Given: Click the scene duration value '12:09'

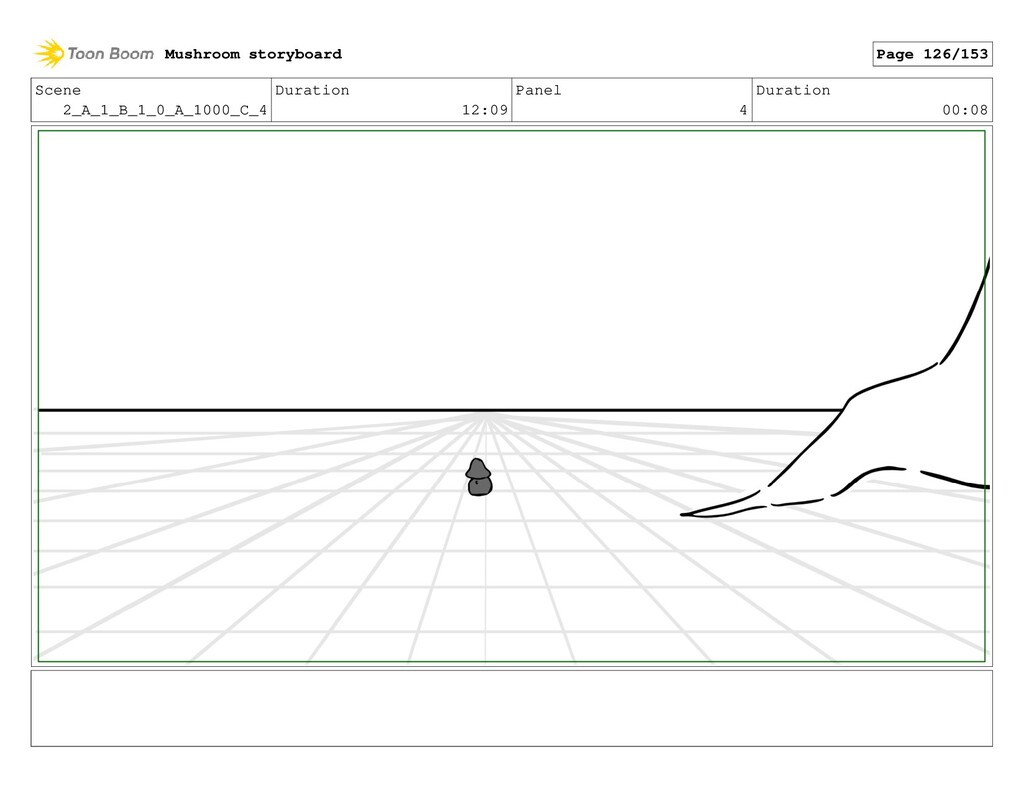Looking at the screenshot, I should pos(485,110).
